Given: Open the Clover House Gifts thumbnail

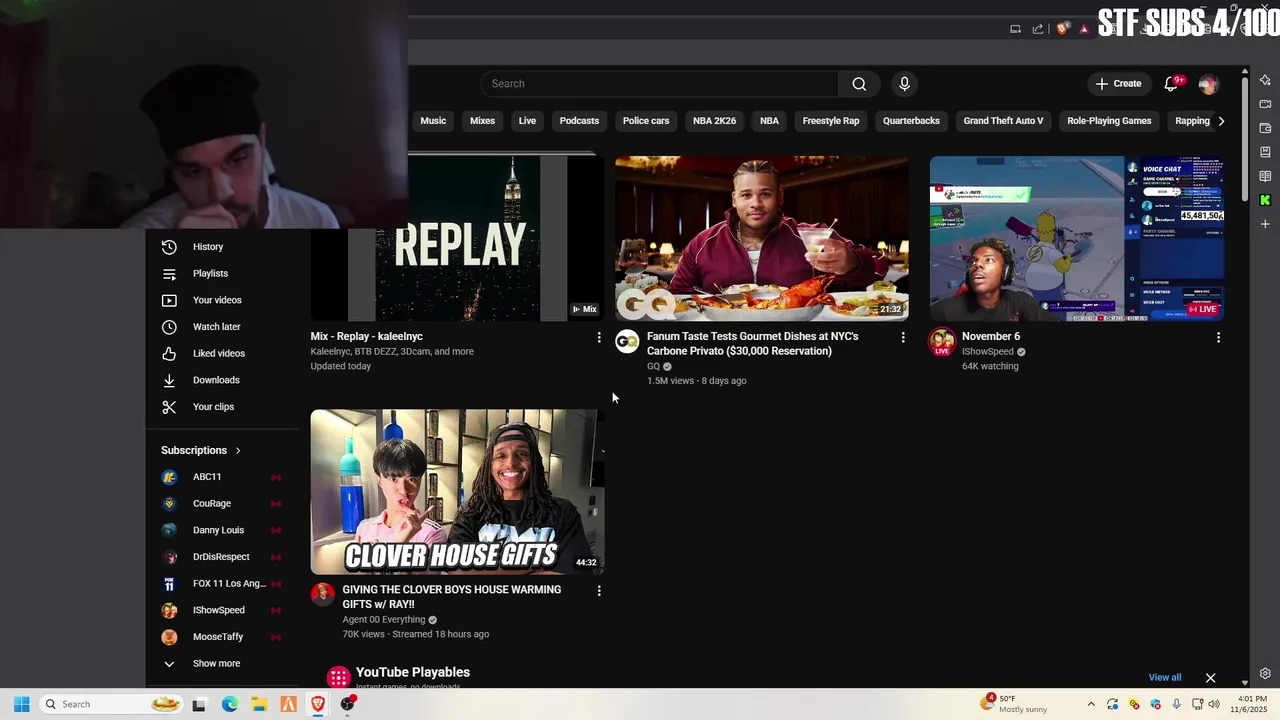Looking at the screenshot, I should pos(457,492).
